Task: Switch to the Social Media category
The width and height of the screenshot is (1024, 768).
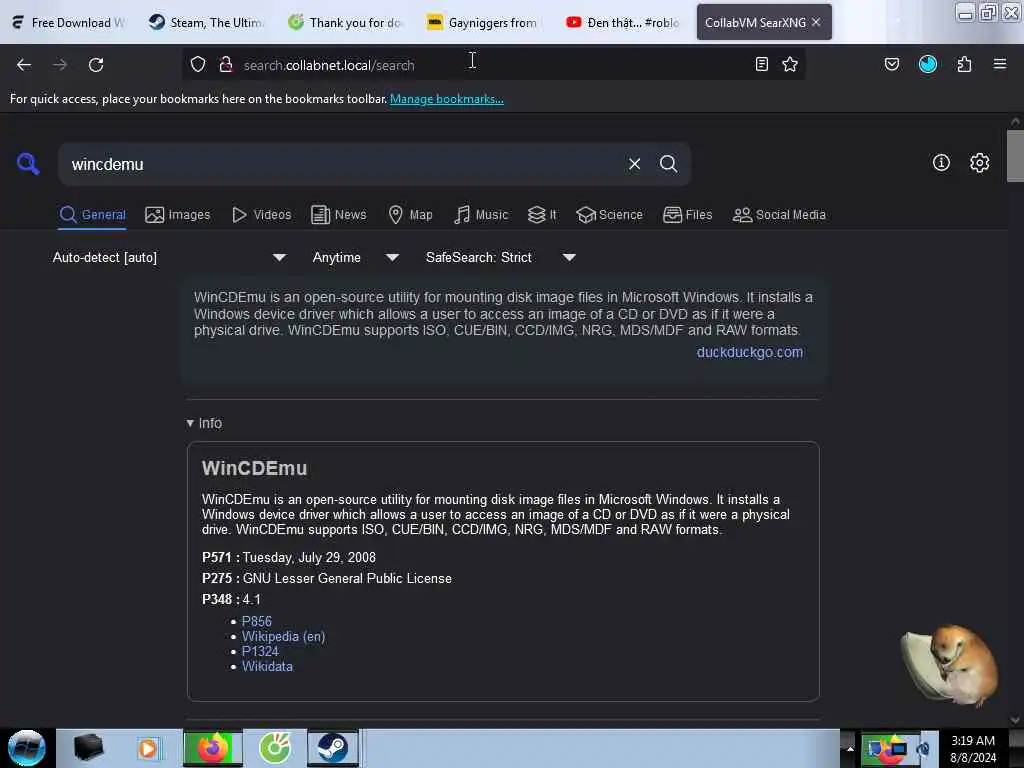Action: [779, 215]
